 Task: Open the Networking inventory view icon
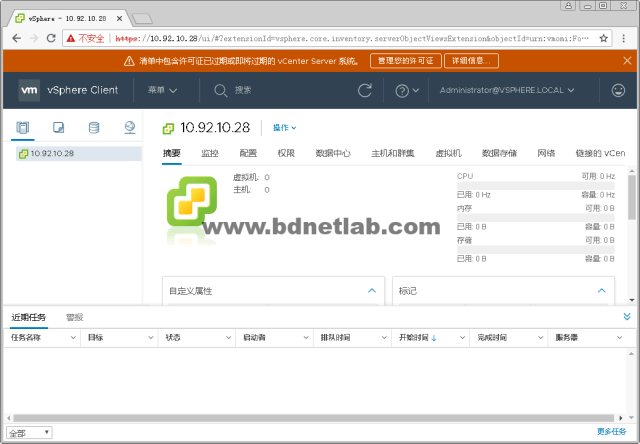point(130,128)
